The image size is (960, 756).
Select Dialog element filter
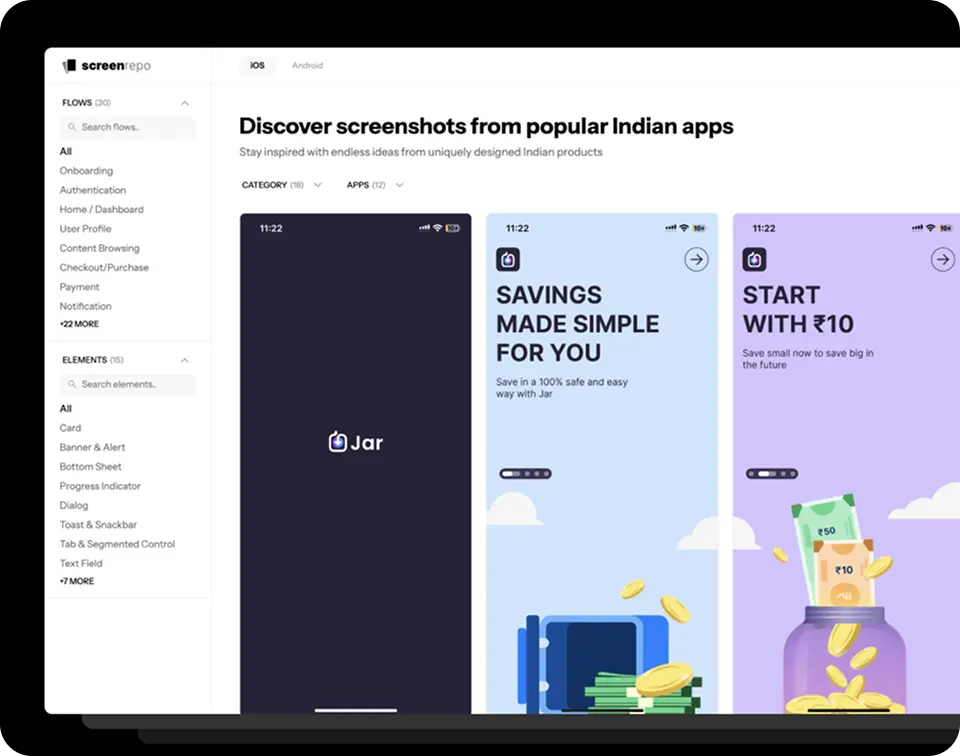[73, 505]
